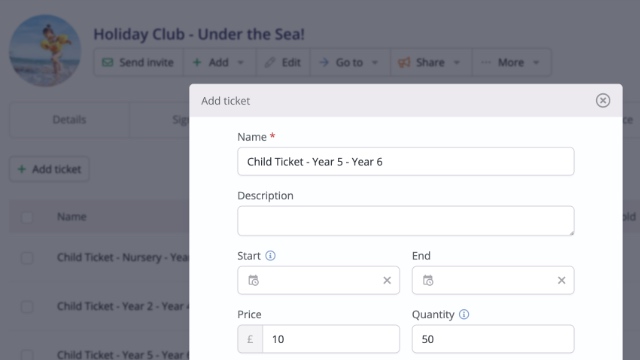Open the End date calendar picker

pyautogui.click(x=428, y=280)
